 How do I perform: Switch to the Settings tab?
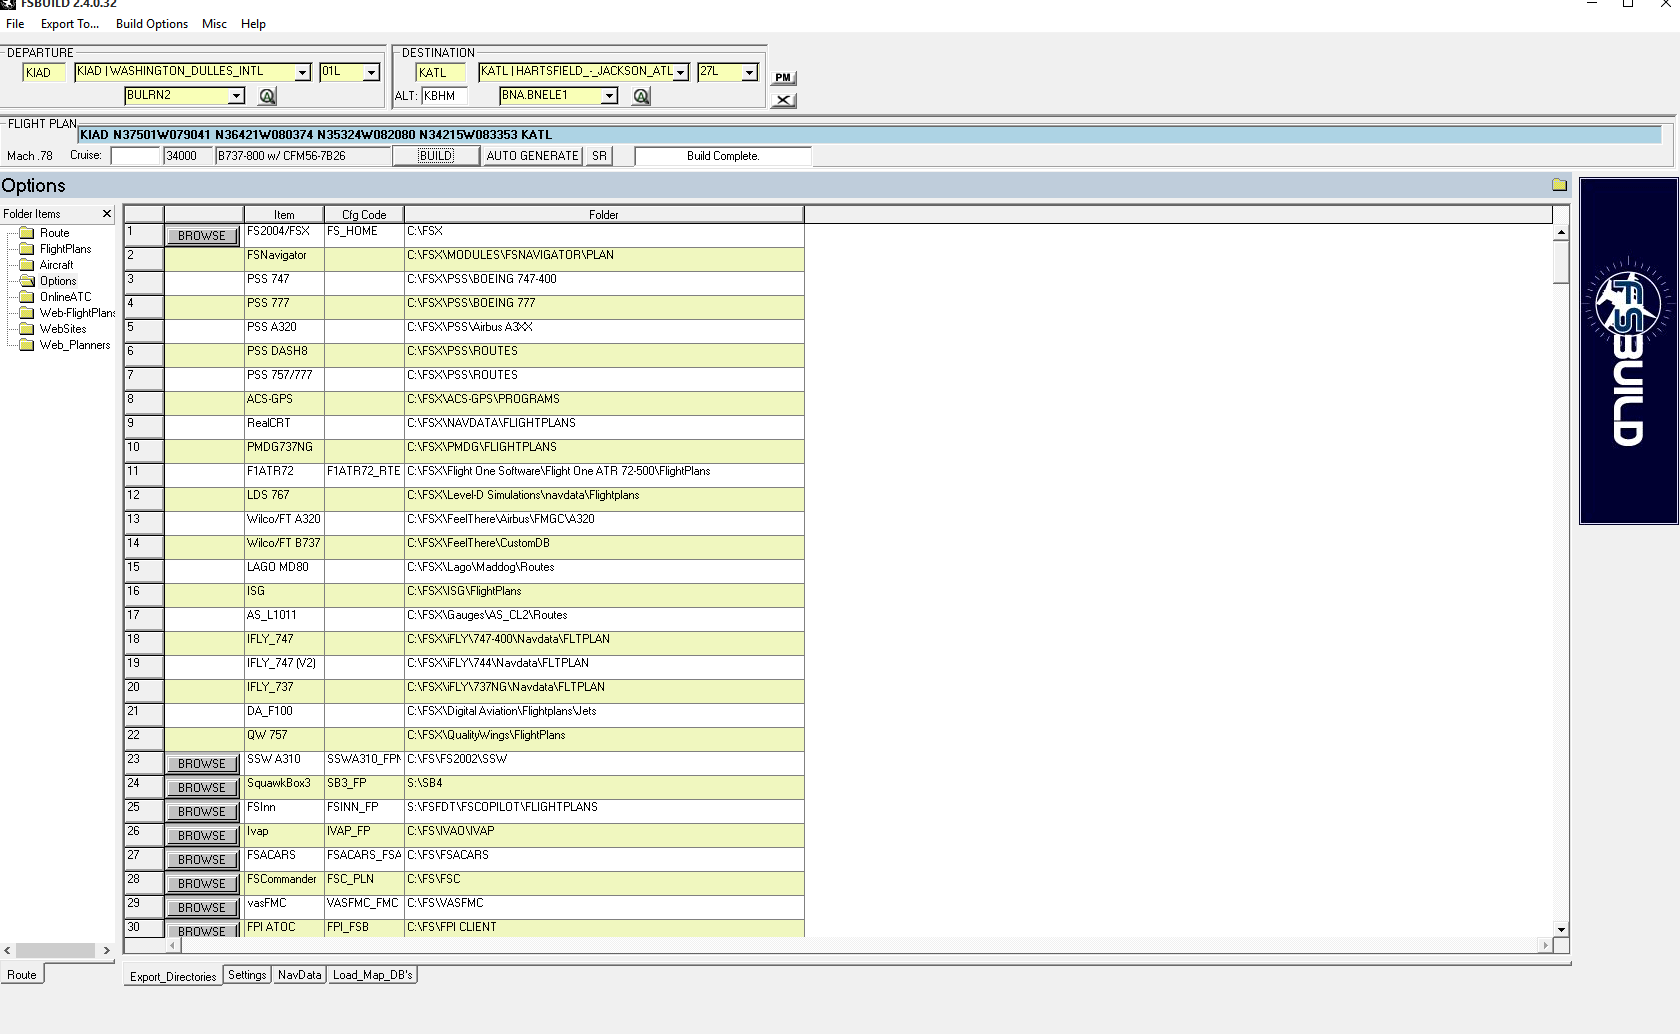(x=247, y=975)
